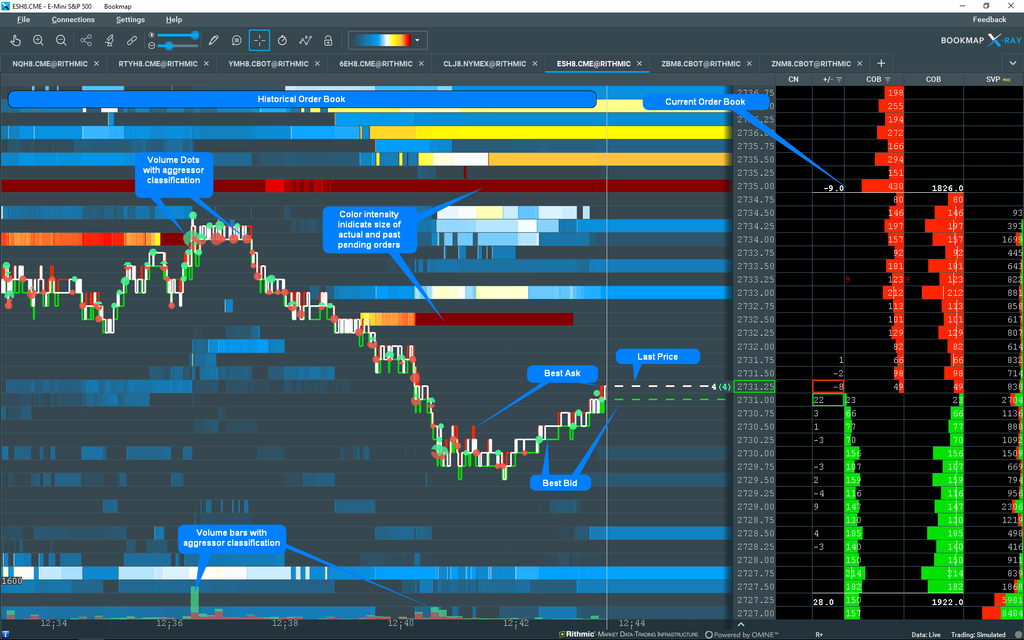Click the Feedback button
Screen dimensions: 1024x640
pyautogui.click(x=989, y=20)
